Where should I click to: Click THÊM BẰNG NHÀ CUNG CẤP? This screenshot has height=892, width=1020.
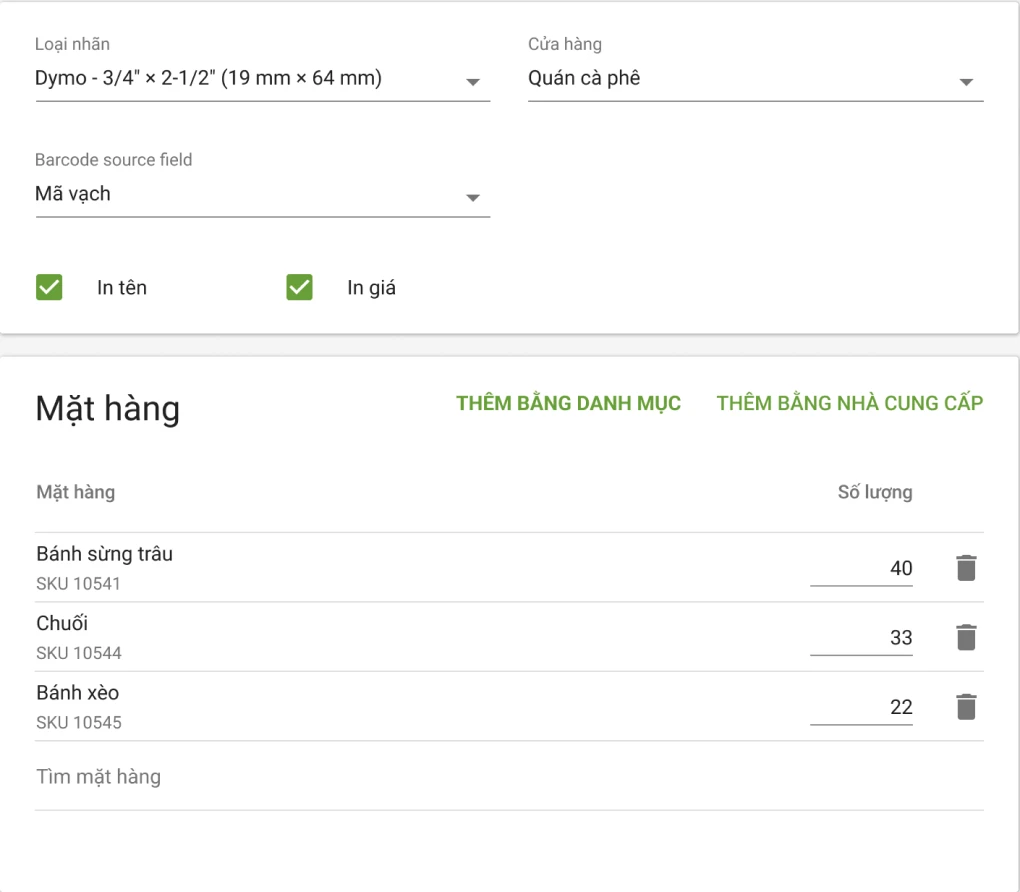(849, 403)
